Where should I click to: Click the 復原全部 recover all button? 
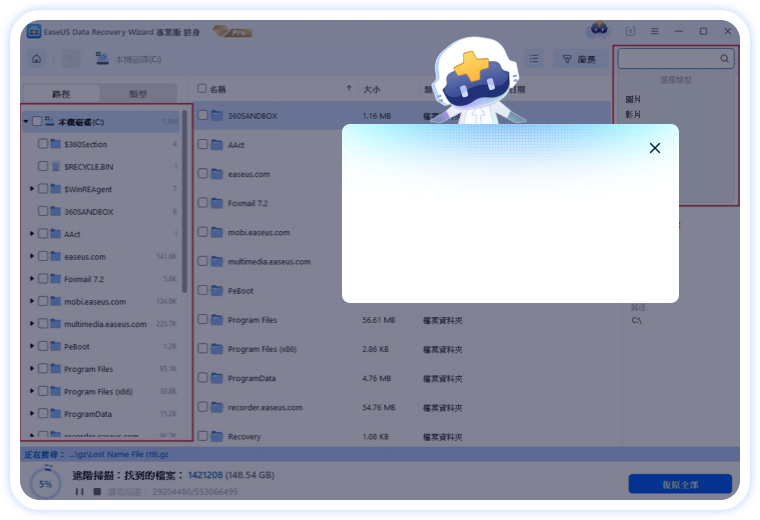pyautogui.click(x=680, y=484)
